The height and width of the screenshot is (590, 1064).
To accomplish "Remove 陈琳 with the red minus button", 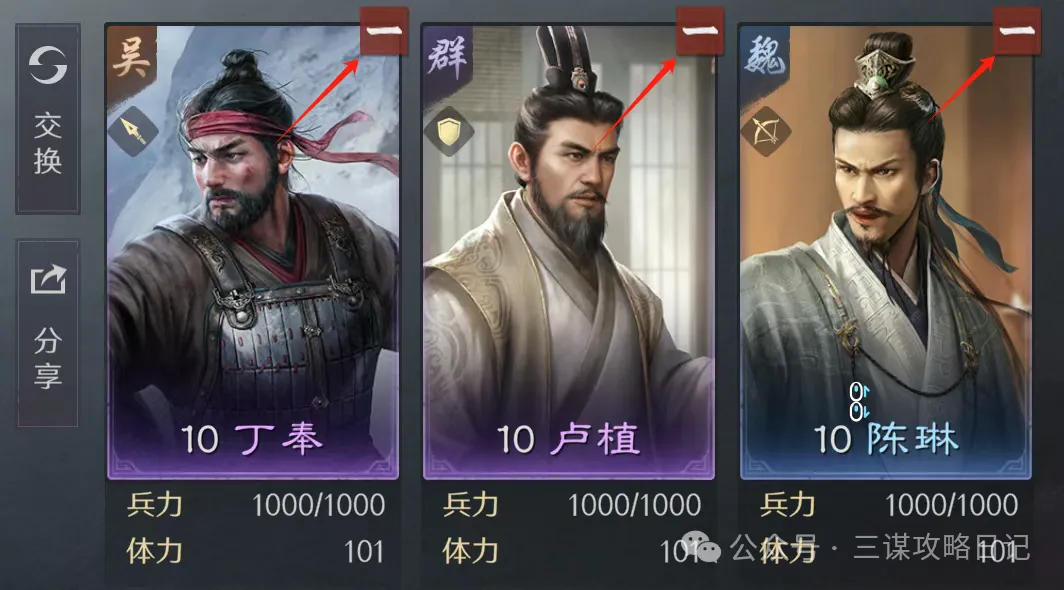I will [1016, 31].
